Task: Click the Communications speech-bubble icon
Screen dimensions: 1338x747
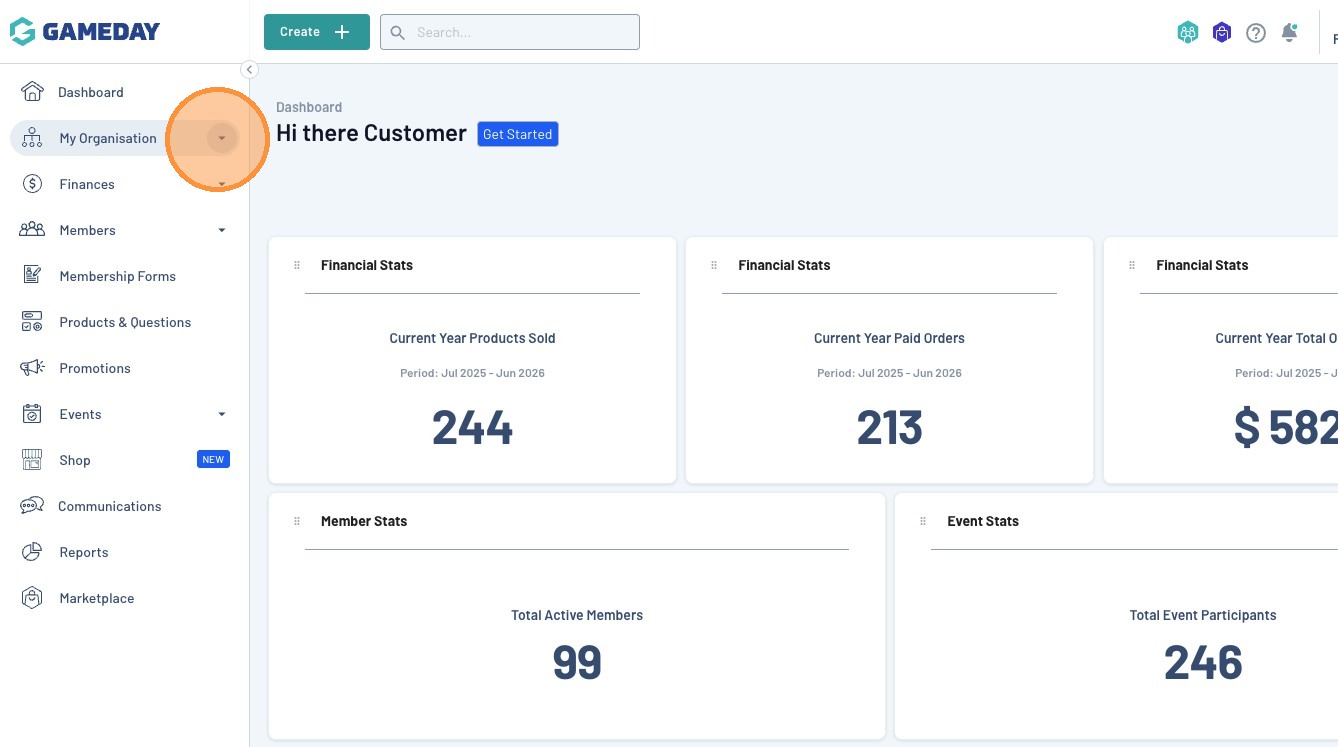Action: point(32,506)
